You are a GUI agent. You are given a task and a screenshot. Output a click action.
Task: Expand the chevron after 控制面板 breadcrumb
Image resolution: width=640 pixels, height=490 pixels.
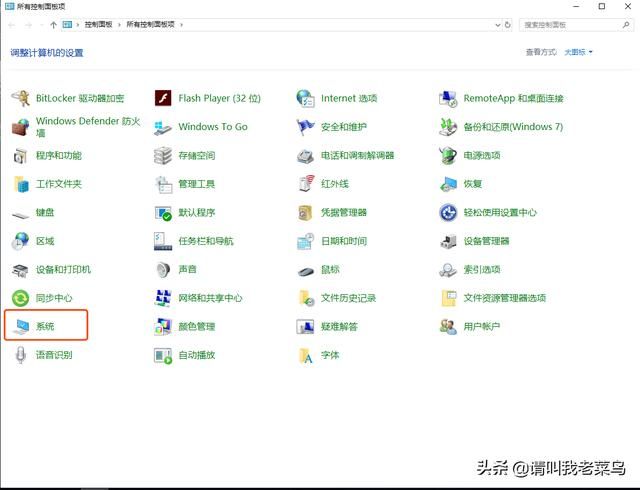(119, 25)
